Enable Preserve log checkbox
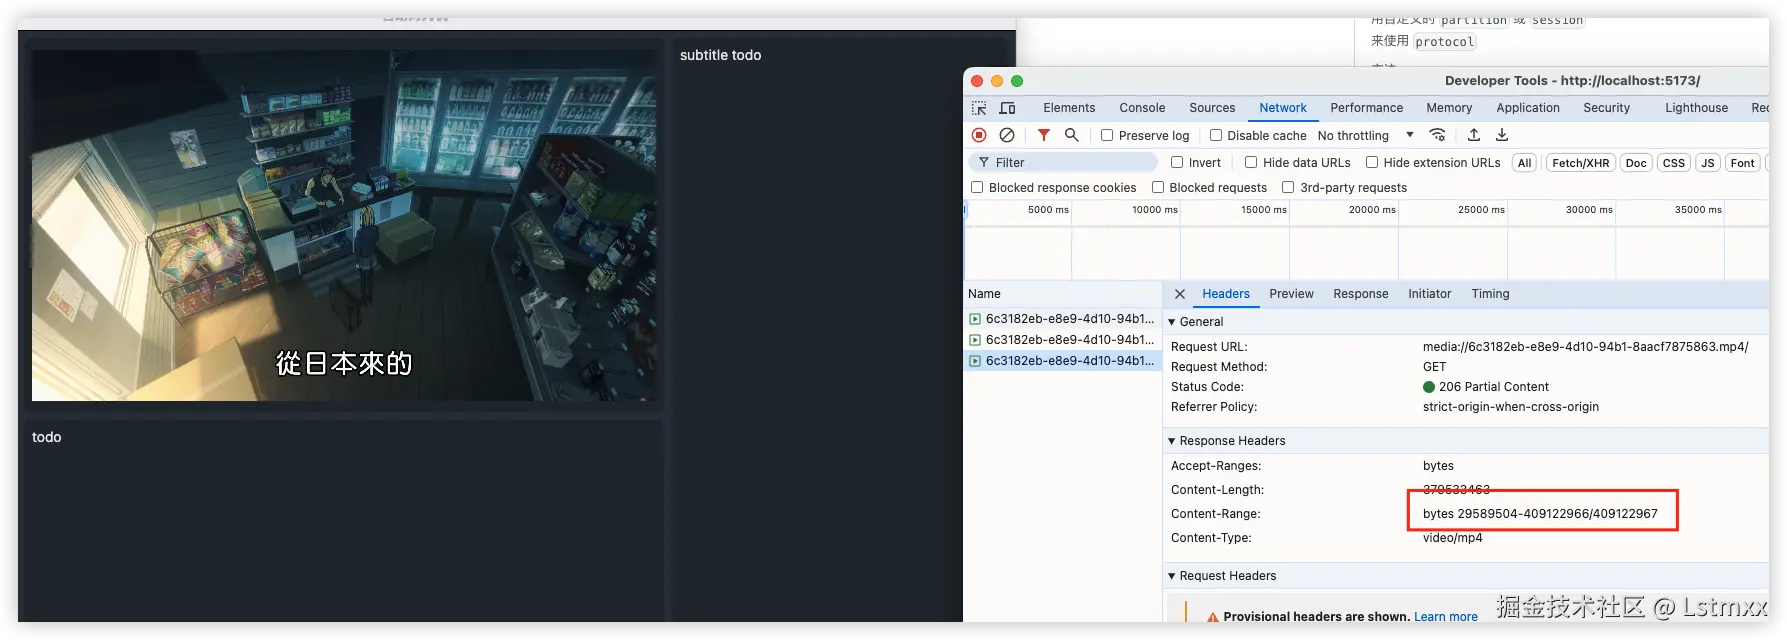The height and width of the screenshot is (640, 1787). pos(1107,135)
